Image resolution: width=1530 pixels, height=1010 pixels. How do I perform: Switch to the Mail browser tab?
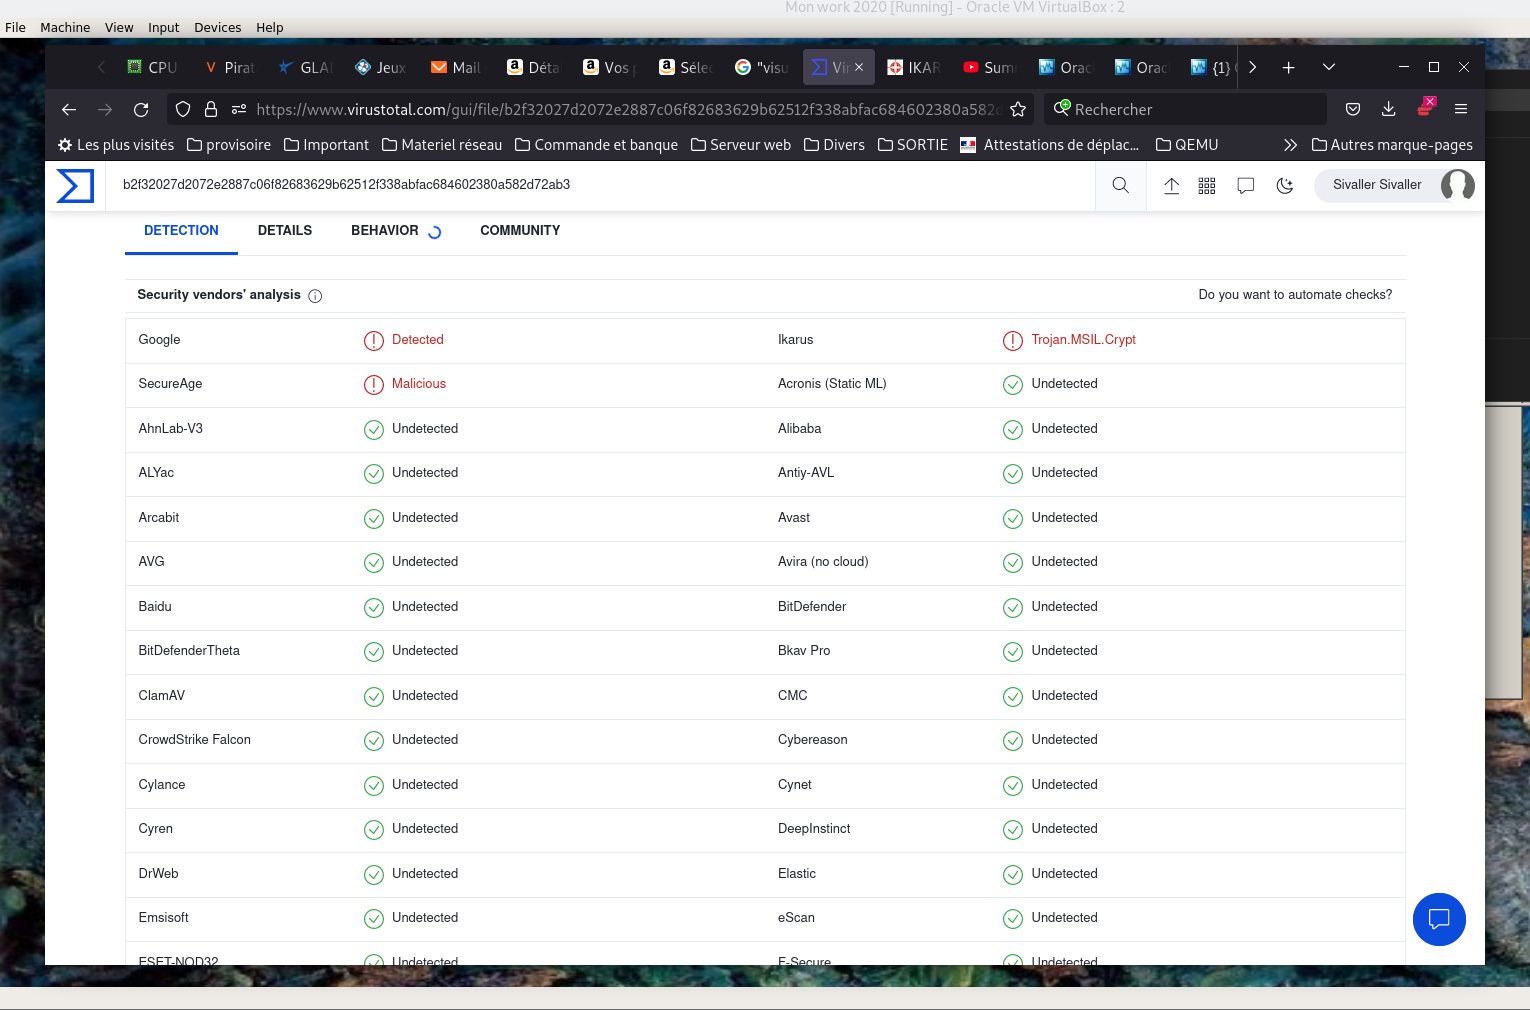[x=456, y=67]
